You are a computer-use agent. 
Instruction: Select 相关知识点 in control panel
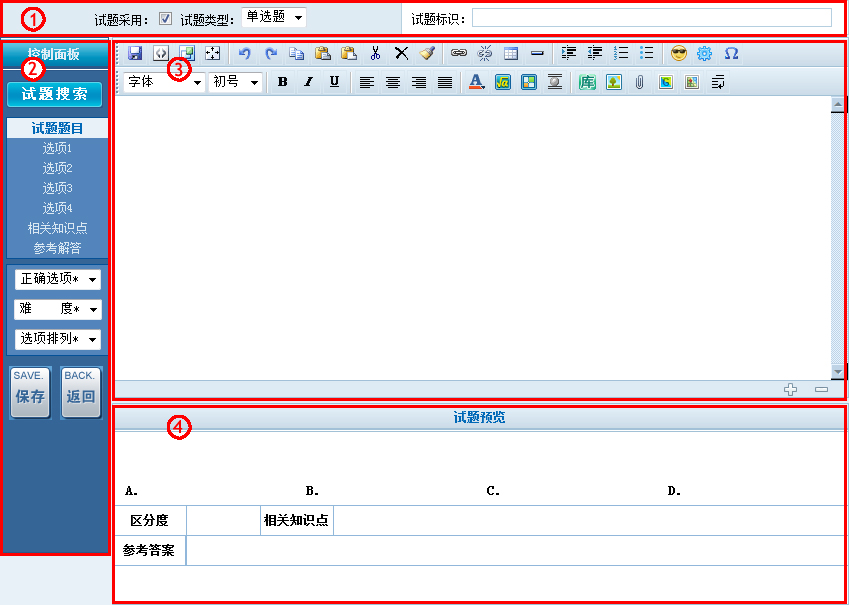click(57, 228)
